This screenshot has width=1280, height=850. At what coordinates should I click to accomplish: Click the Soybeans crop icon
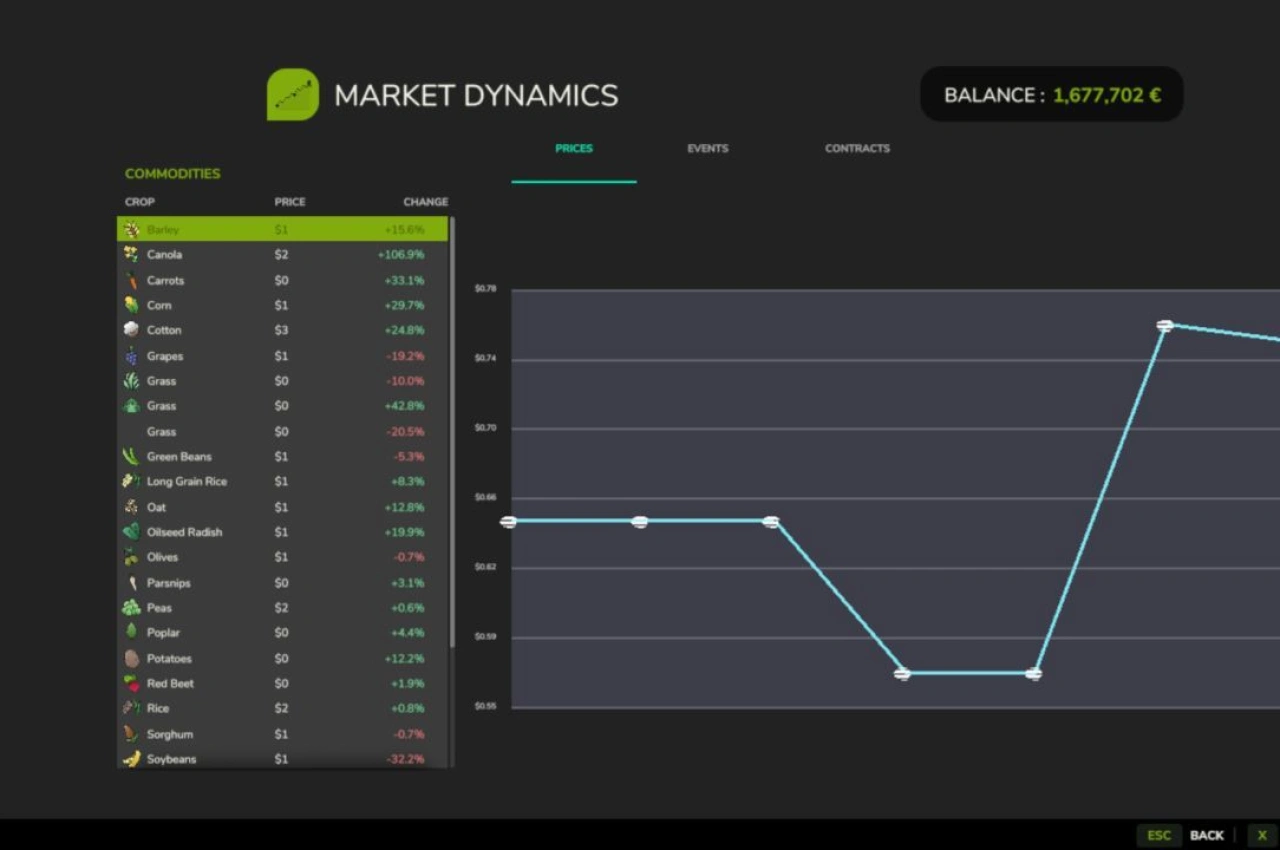coord(131,759)
